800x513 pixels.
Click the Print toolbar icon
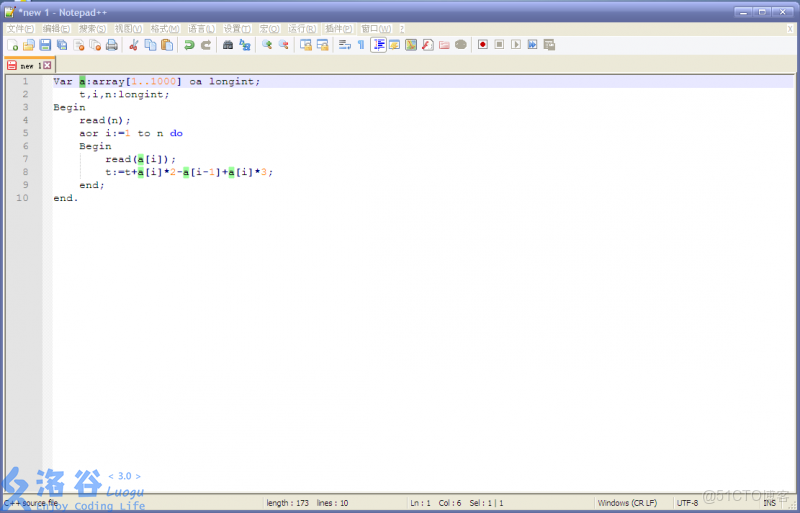112,45
